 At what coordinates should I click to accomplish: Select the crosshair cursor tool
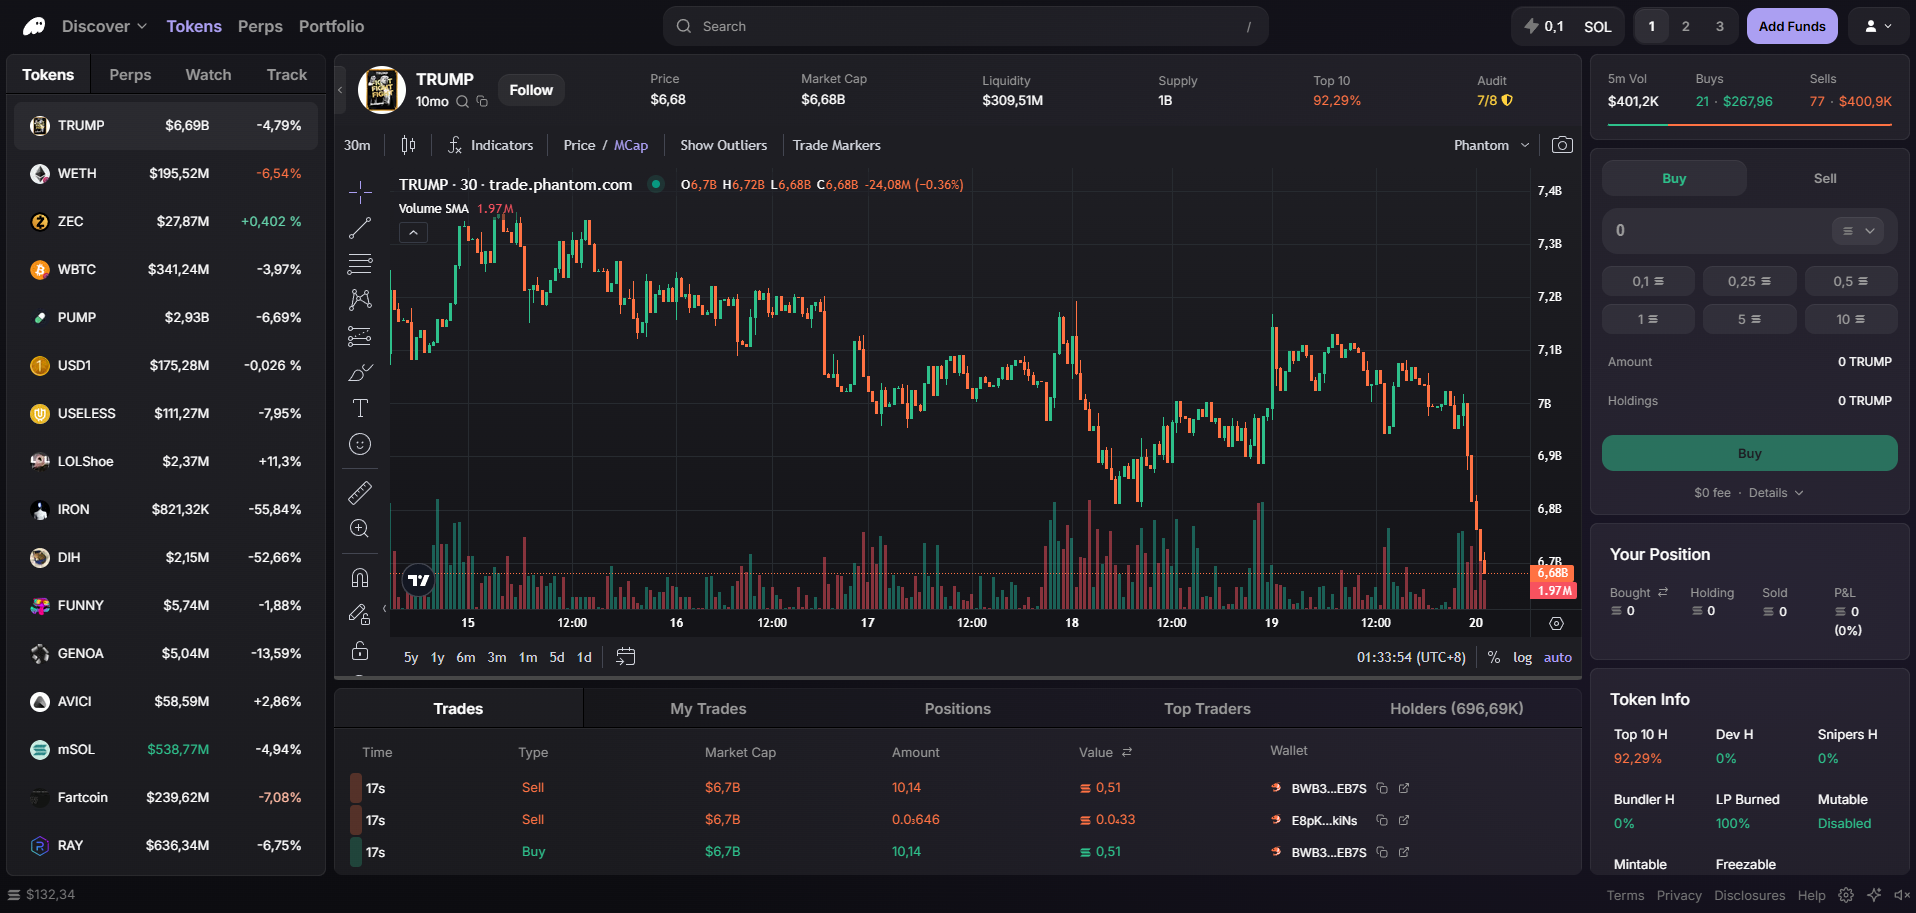[360, 192]
